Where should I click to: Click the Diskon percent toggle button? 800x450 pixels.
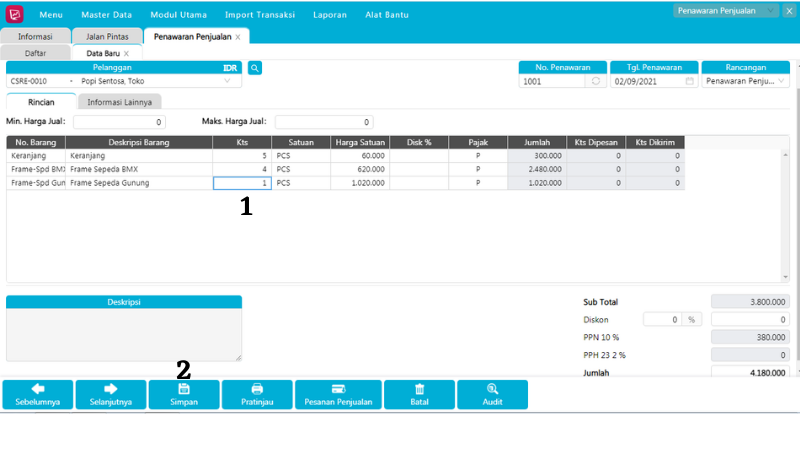[691, 320]
